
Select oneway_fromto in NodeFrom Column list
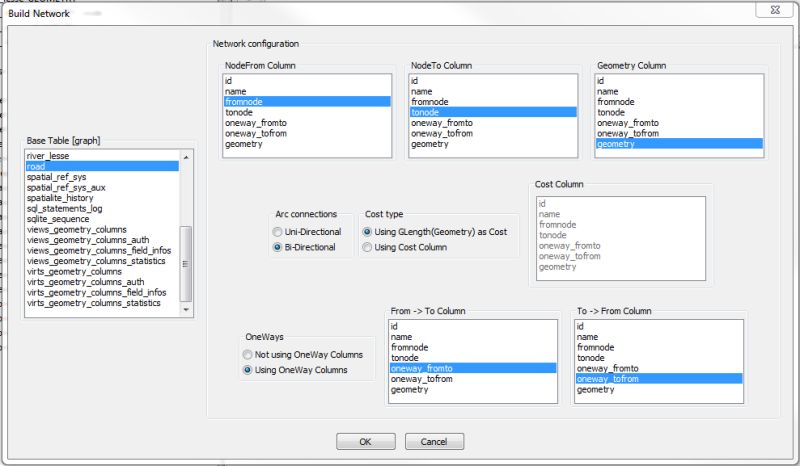[x=307, y=122]
